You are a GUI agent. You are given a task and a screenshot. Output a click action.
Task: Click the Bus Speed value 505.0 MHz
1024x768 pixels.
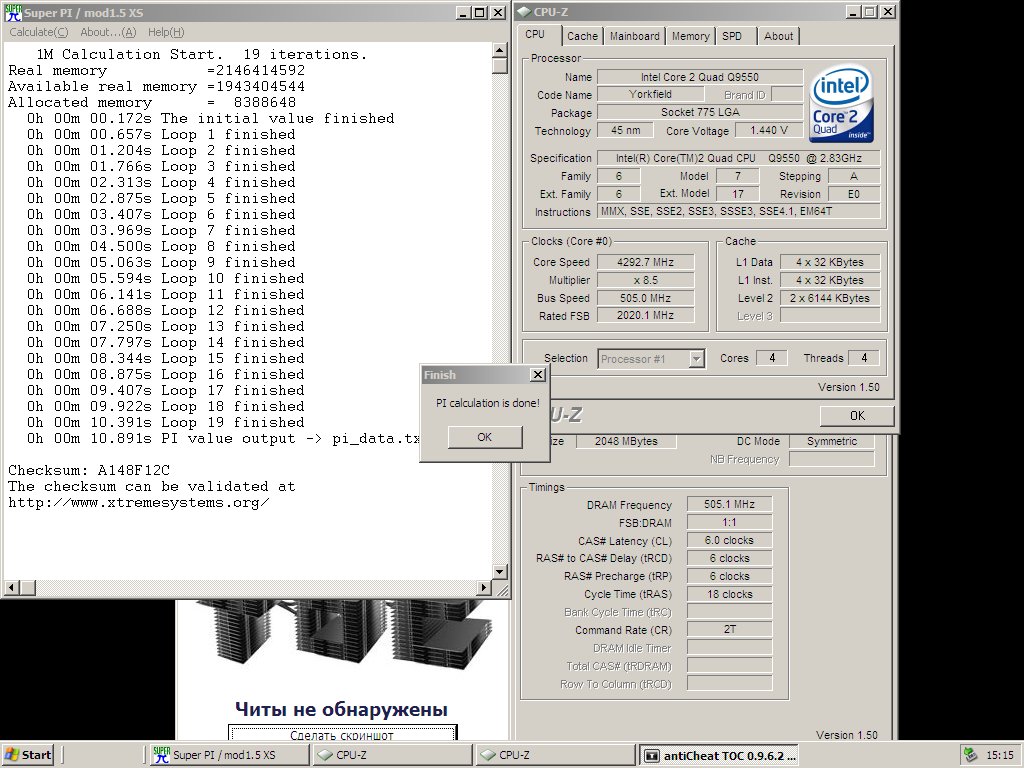[645, 298]
